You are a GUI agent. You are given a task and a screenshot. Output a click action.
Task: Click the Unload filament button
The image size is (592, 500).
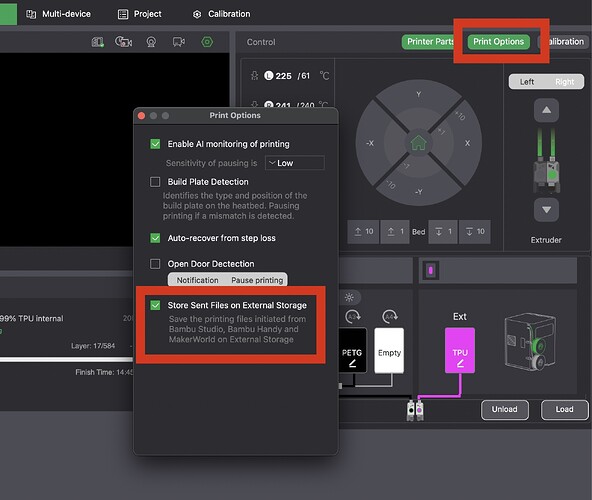(504, 409)
